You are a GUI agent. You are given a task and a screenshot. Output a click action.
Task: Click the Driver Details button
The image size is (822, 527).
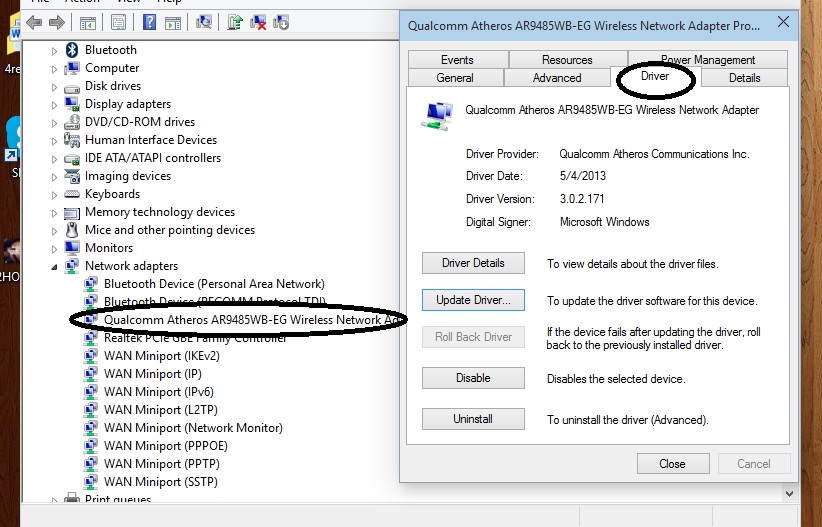(473, 263)
